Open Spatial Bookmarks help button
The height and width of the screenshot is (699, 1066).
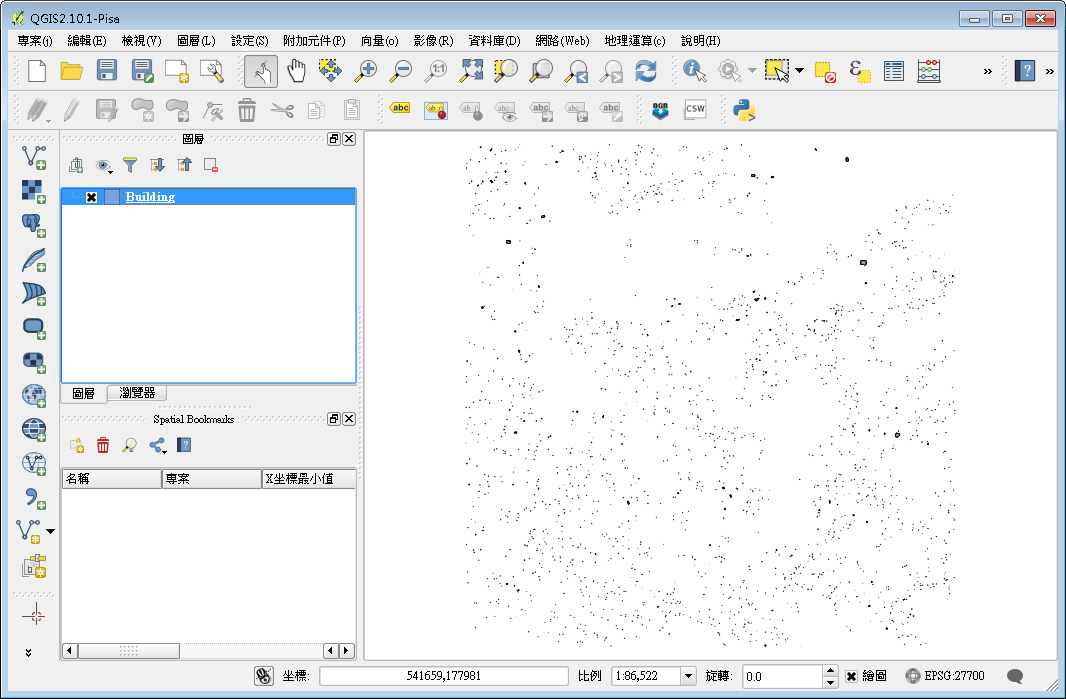coord(182,445)
